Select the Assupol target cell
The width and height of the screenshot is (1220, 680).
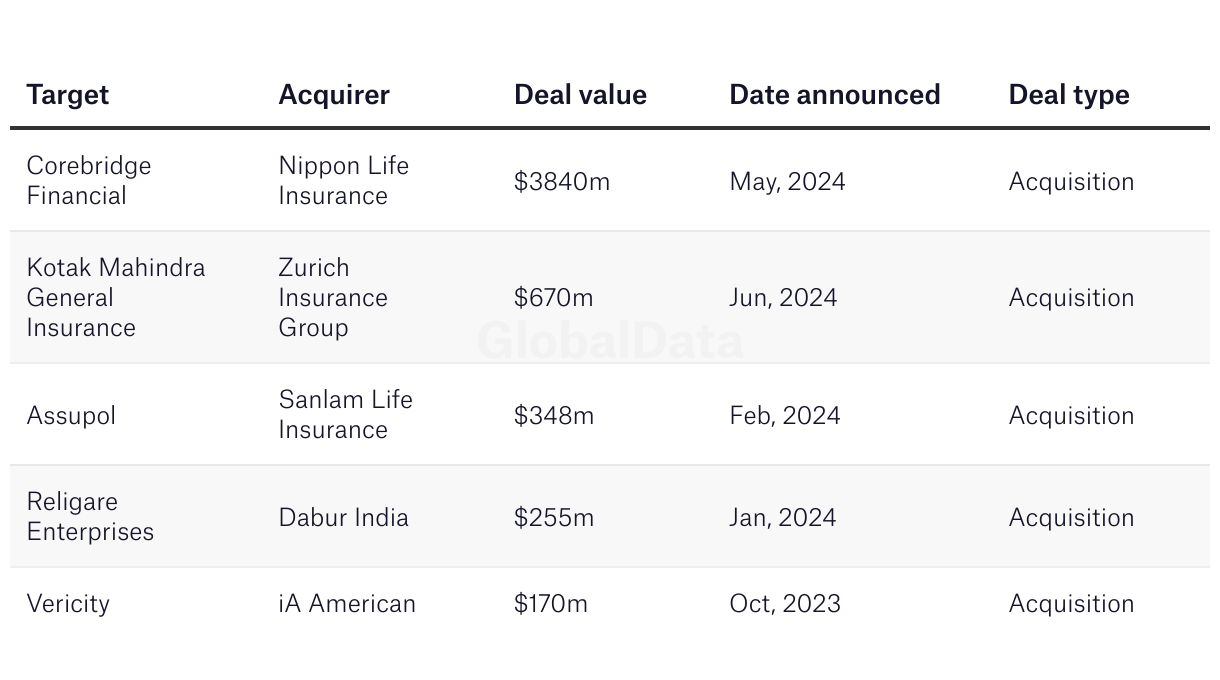(x=71, y=416)
